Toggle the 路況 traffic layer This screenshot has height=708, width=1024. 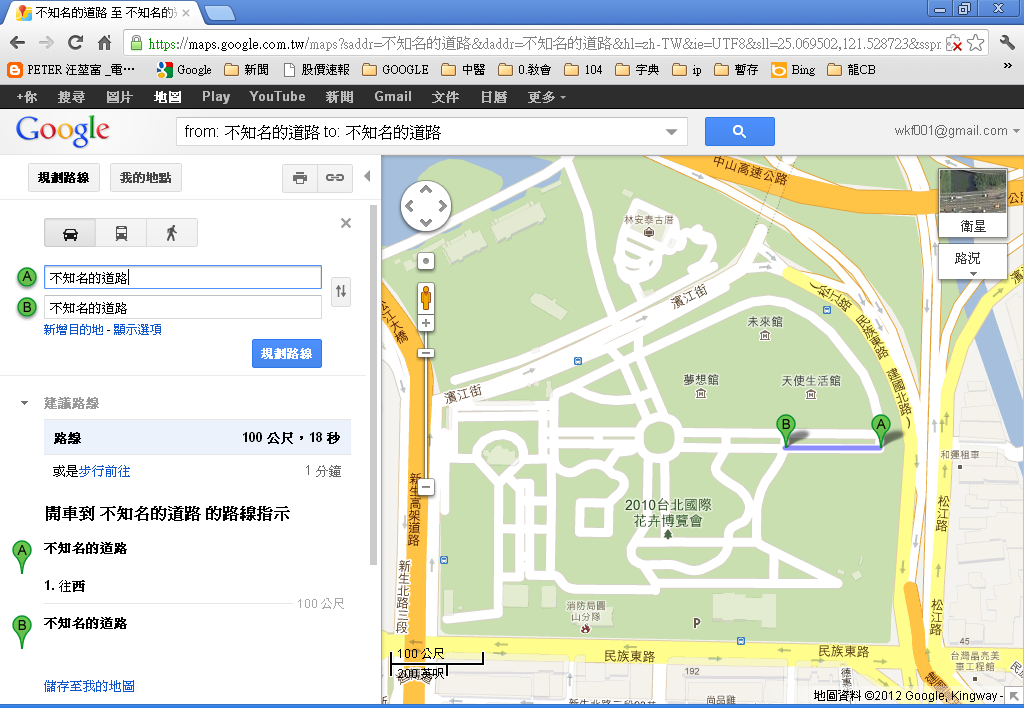coord(972,261)
